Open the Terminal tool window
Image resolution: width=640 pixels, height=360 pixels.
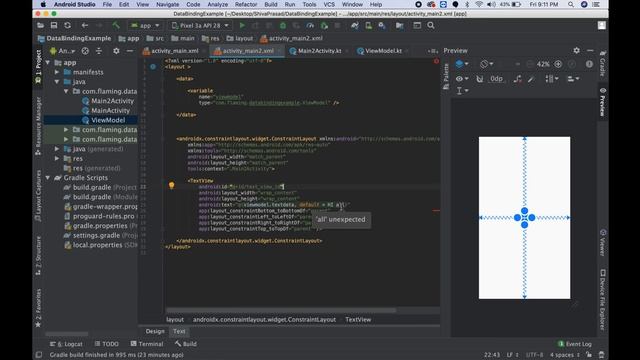pyautogui.click(x=147, y=344)
